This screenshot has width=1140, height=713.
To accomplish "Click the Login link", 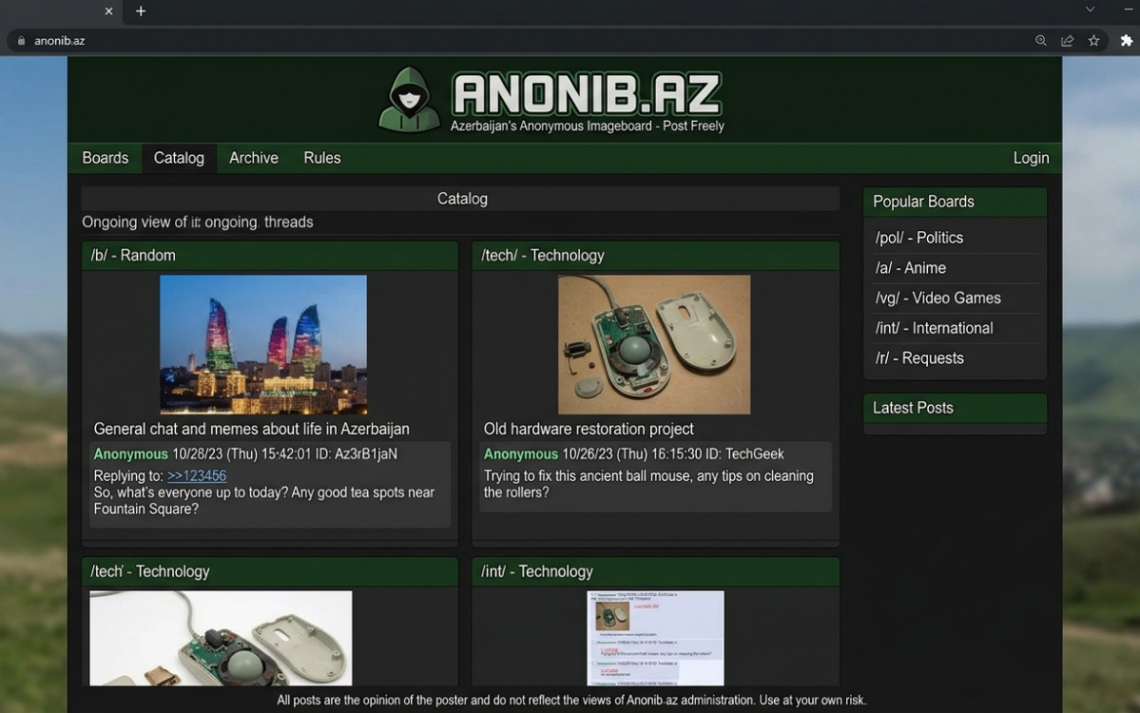I will coord(1031,158).
